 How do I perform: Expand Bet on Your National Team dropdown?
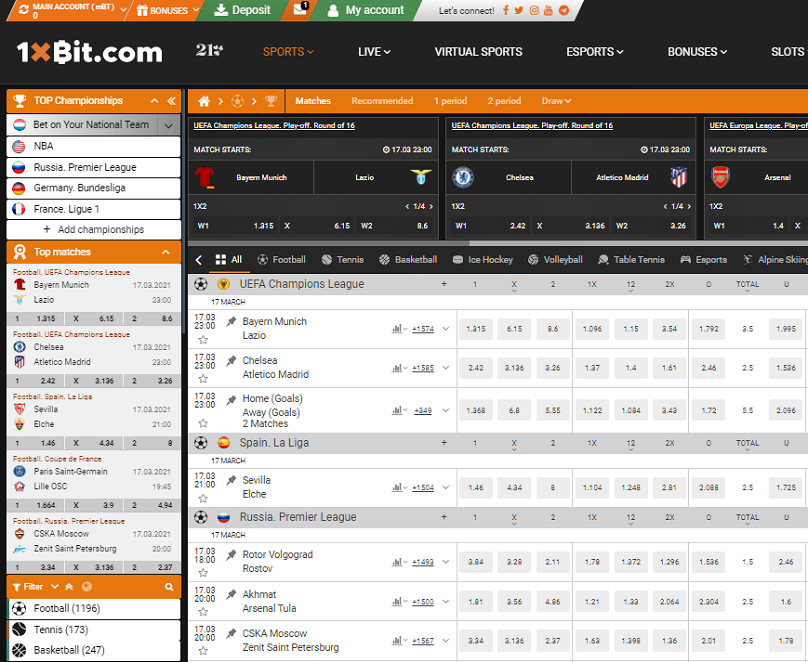point(169,125)
